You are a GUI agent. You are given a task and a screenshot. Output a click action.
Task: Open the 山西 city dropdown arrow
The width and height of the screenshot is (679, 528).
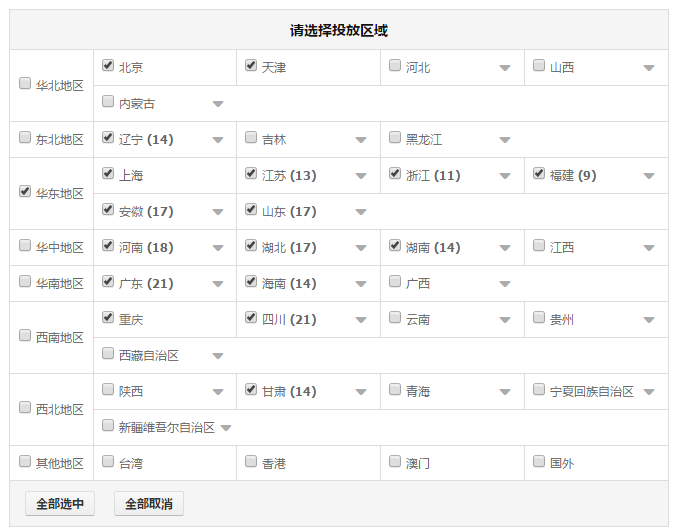(x=649, y=68)
